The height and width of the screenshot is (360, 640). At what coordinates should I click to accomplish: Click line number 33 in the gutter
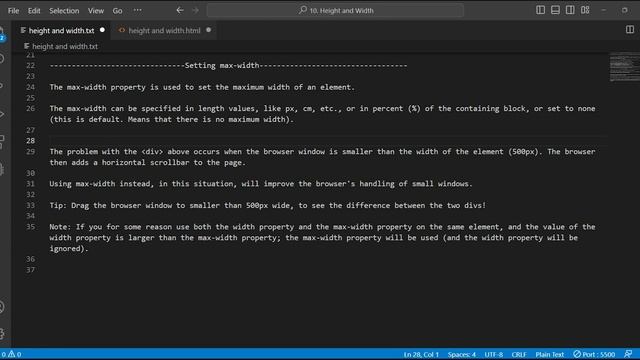31,205
